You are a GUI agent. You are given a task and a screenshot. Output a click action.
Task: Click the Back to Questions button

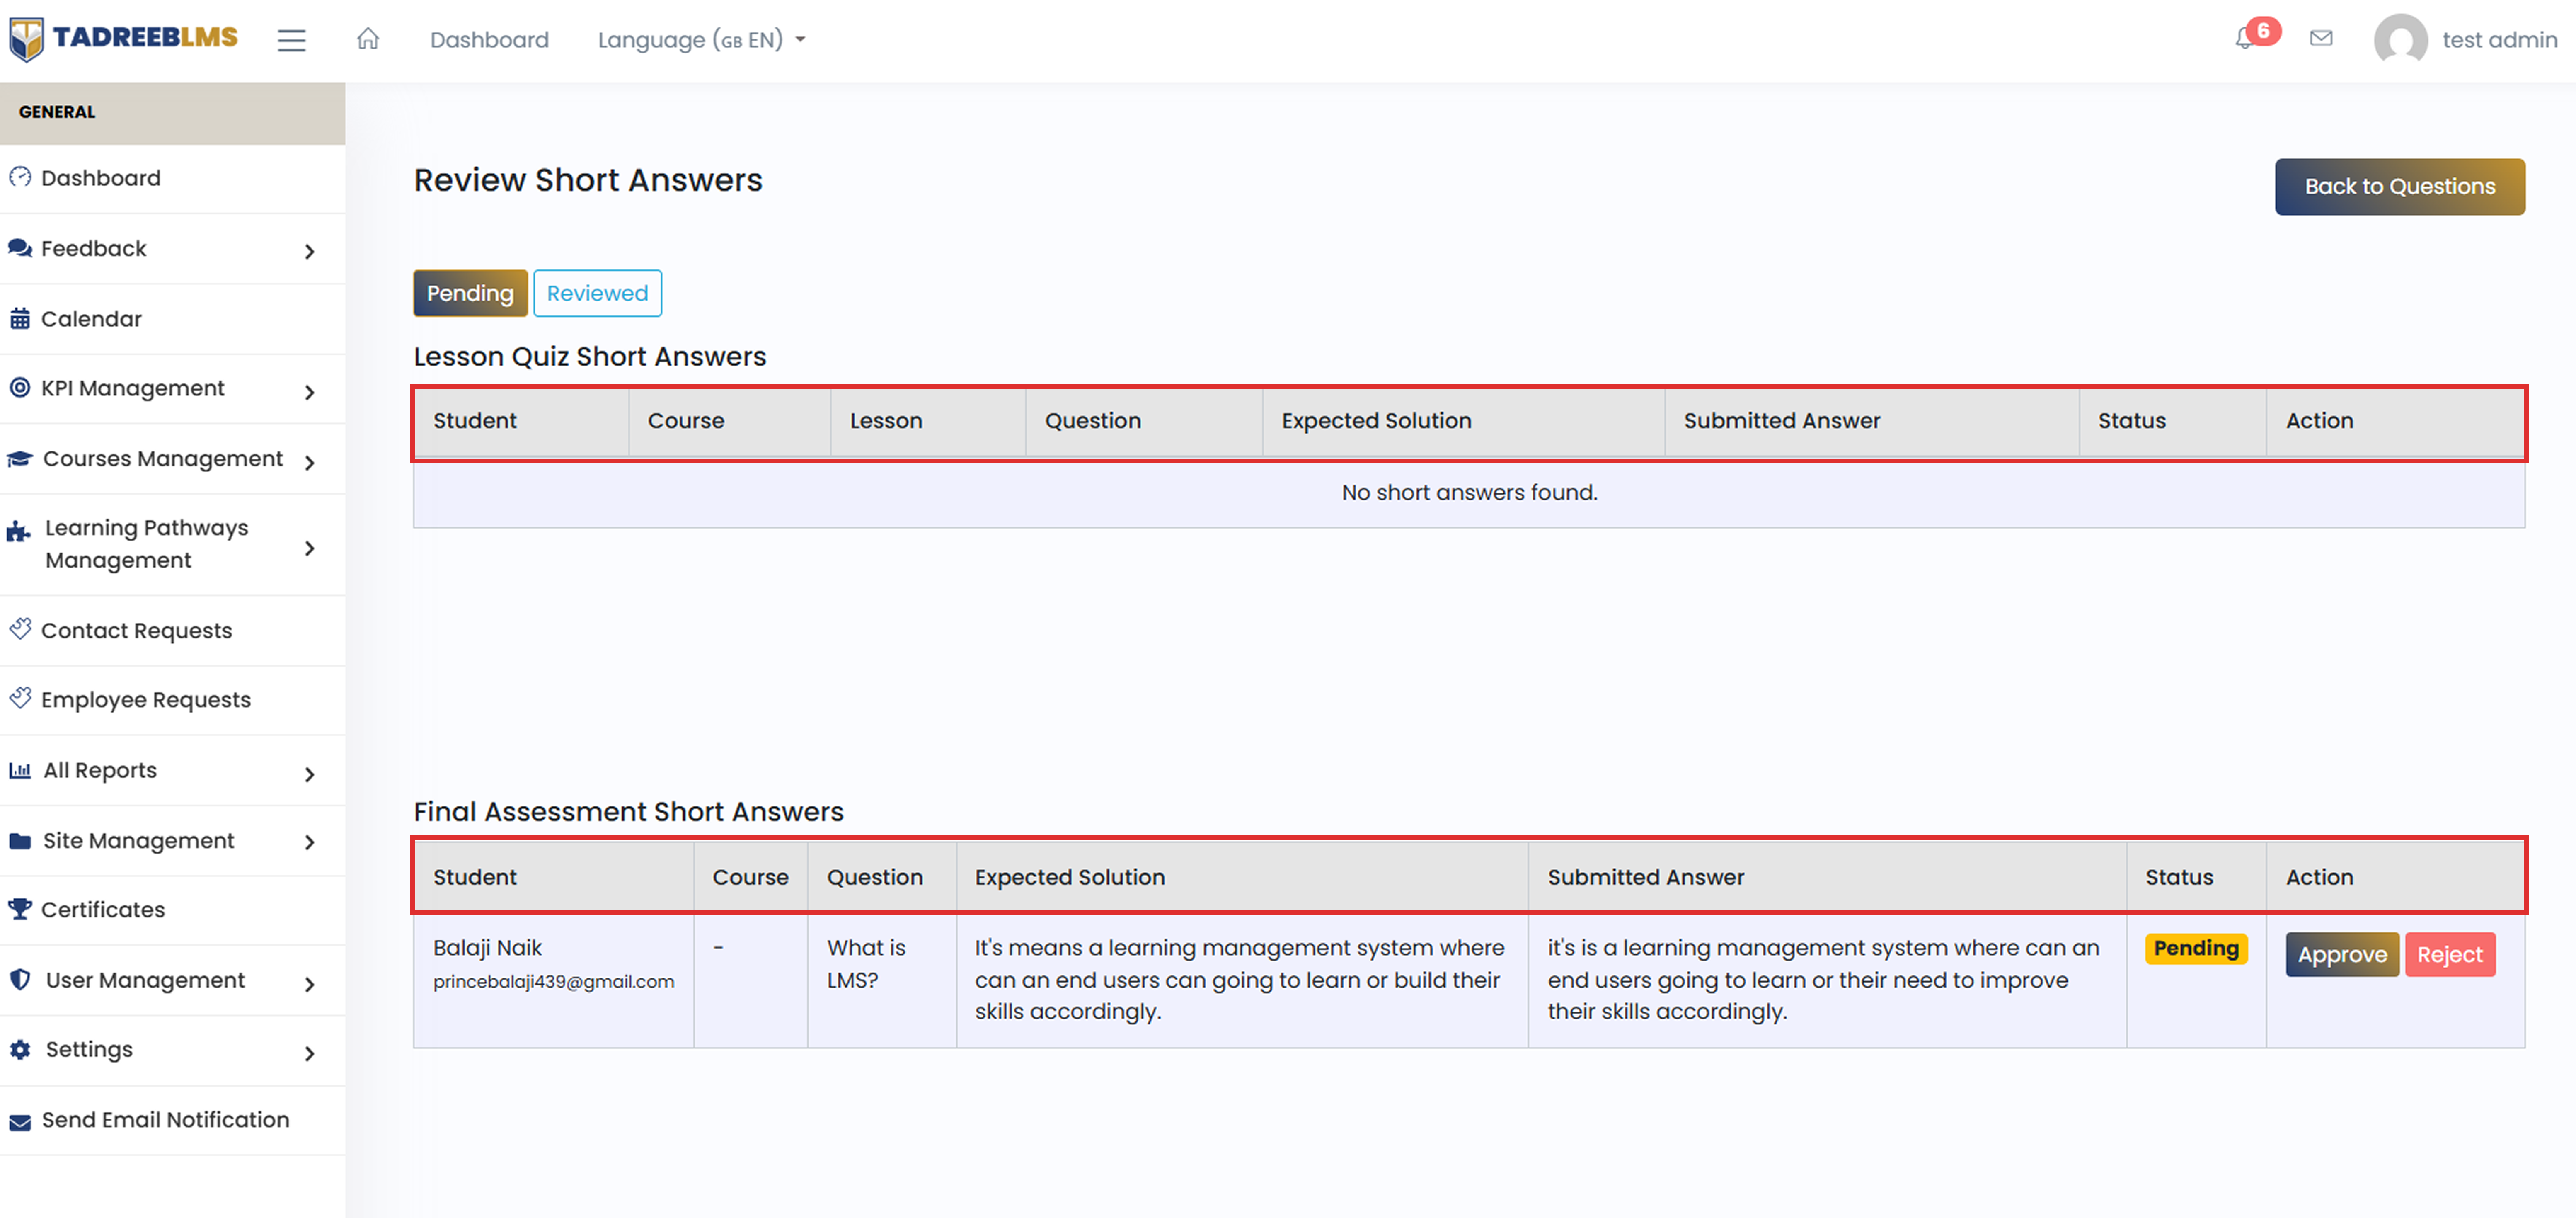pos(2399,187)
